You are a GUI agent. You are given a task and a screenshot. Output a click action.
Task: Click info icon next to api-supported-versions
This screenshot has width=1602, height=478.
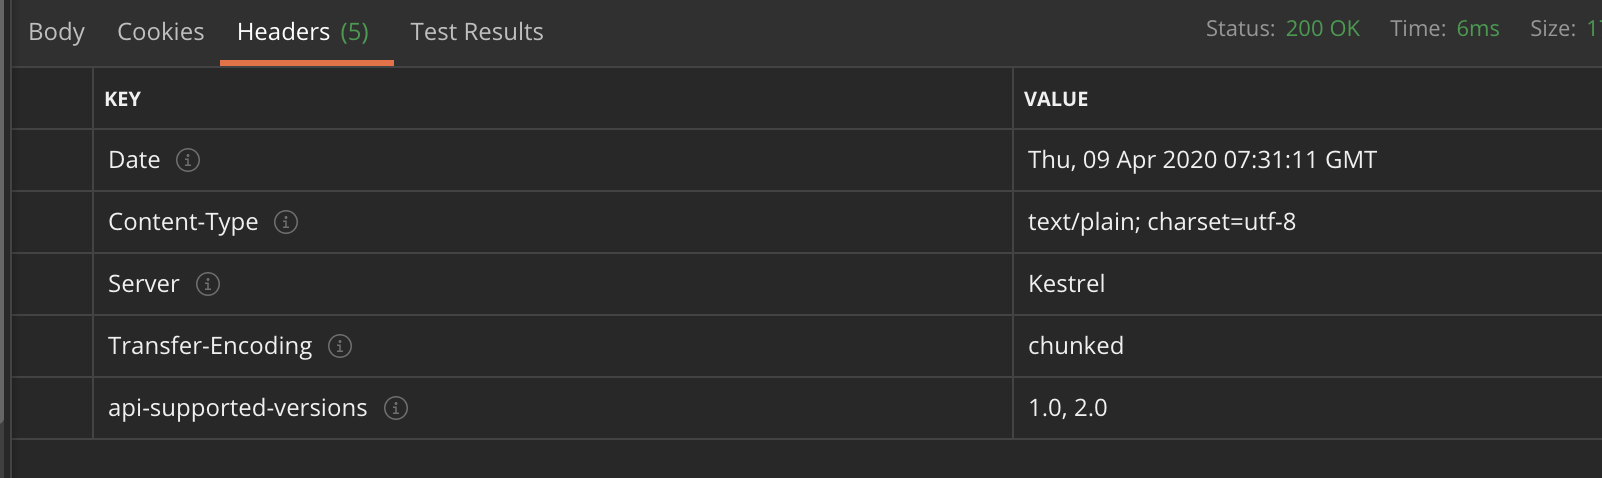click(396, 408)
